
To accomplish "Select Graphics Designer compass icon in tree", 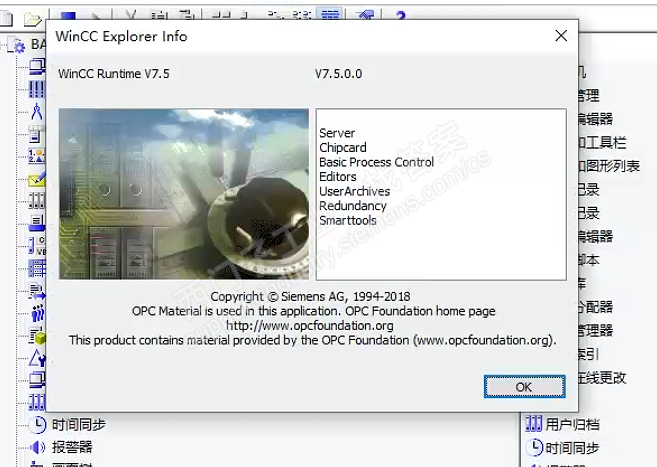I will (x=37, y=111).
